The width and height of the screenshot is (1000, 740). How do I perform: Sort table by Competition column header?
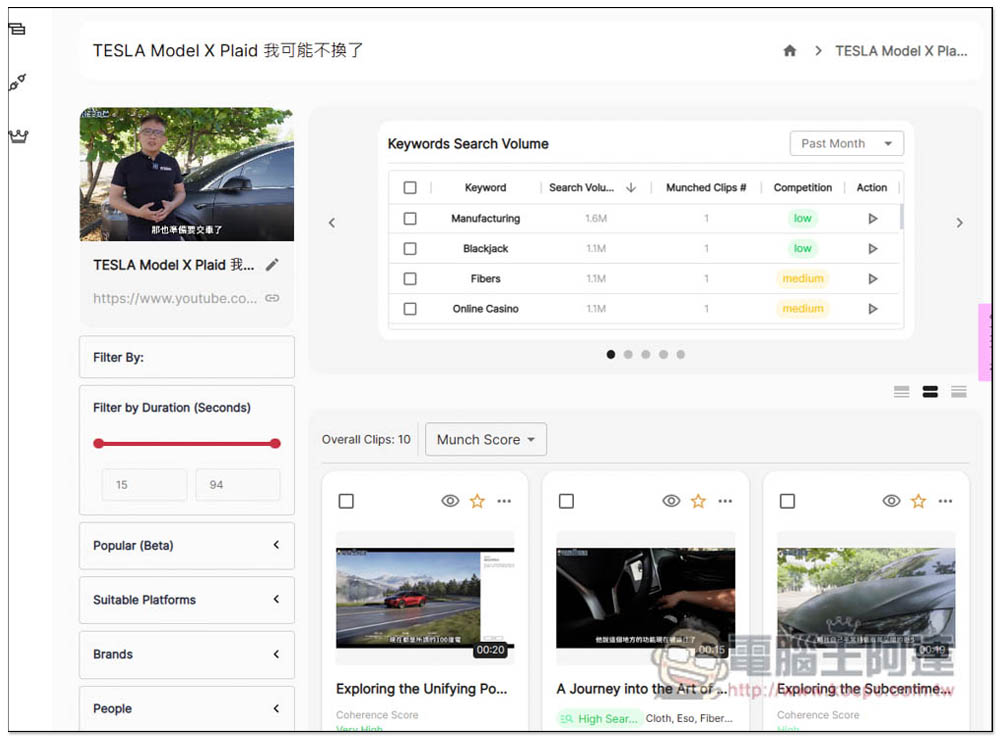802,188
